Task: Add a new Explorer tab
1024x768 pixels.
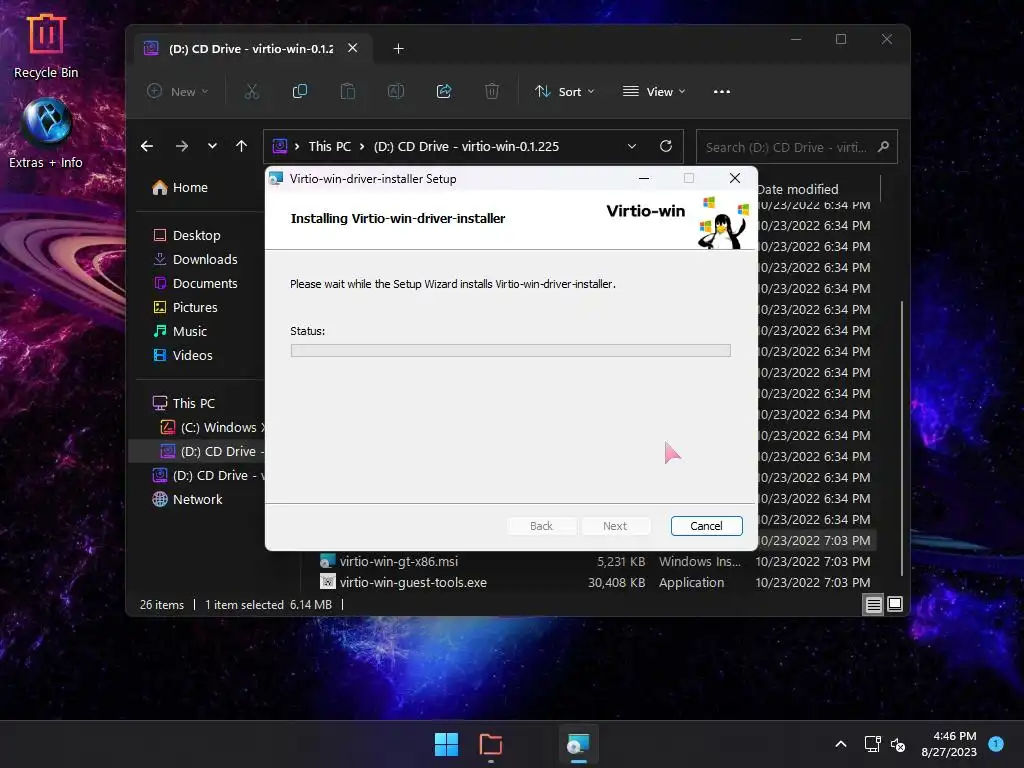Action: pos(398,49)
